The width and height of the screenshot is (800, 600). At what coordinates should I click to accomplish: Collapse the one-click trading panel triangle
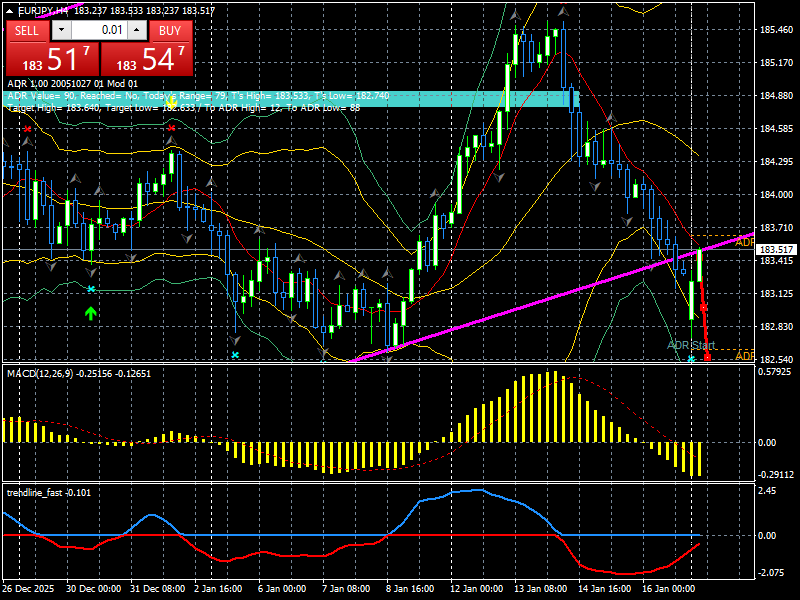10,11
